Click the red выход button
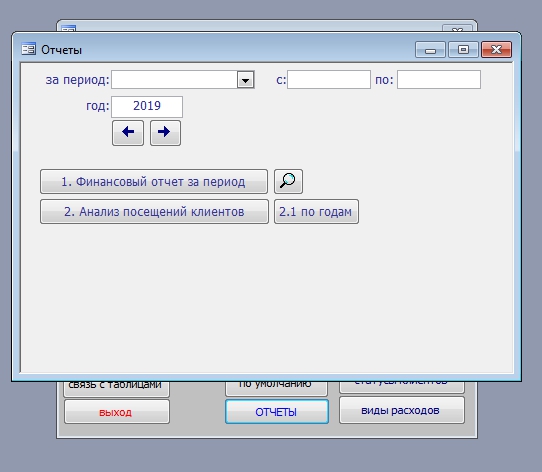The width and height of the screenshot is (542, 472). tap(117, 411)
